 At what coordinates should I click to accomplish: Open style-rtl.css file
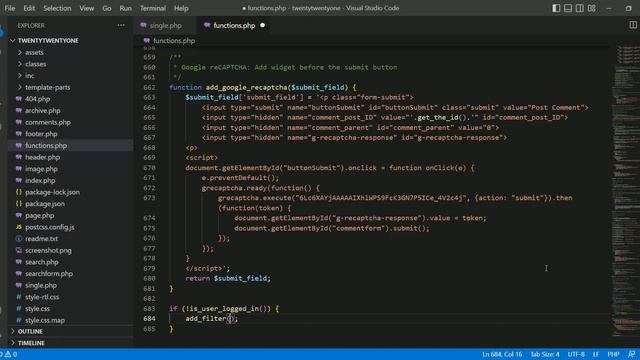(42, 297)
